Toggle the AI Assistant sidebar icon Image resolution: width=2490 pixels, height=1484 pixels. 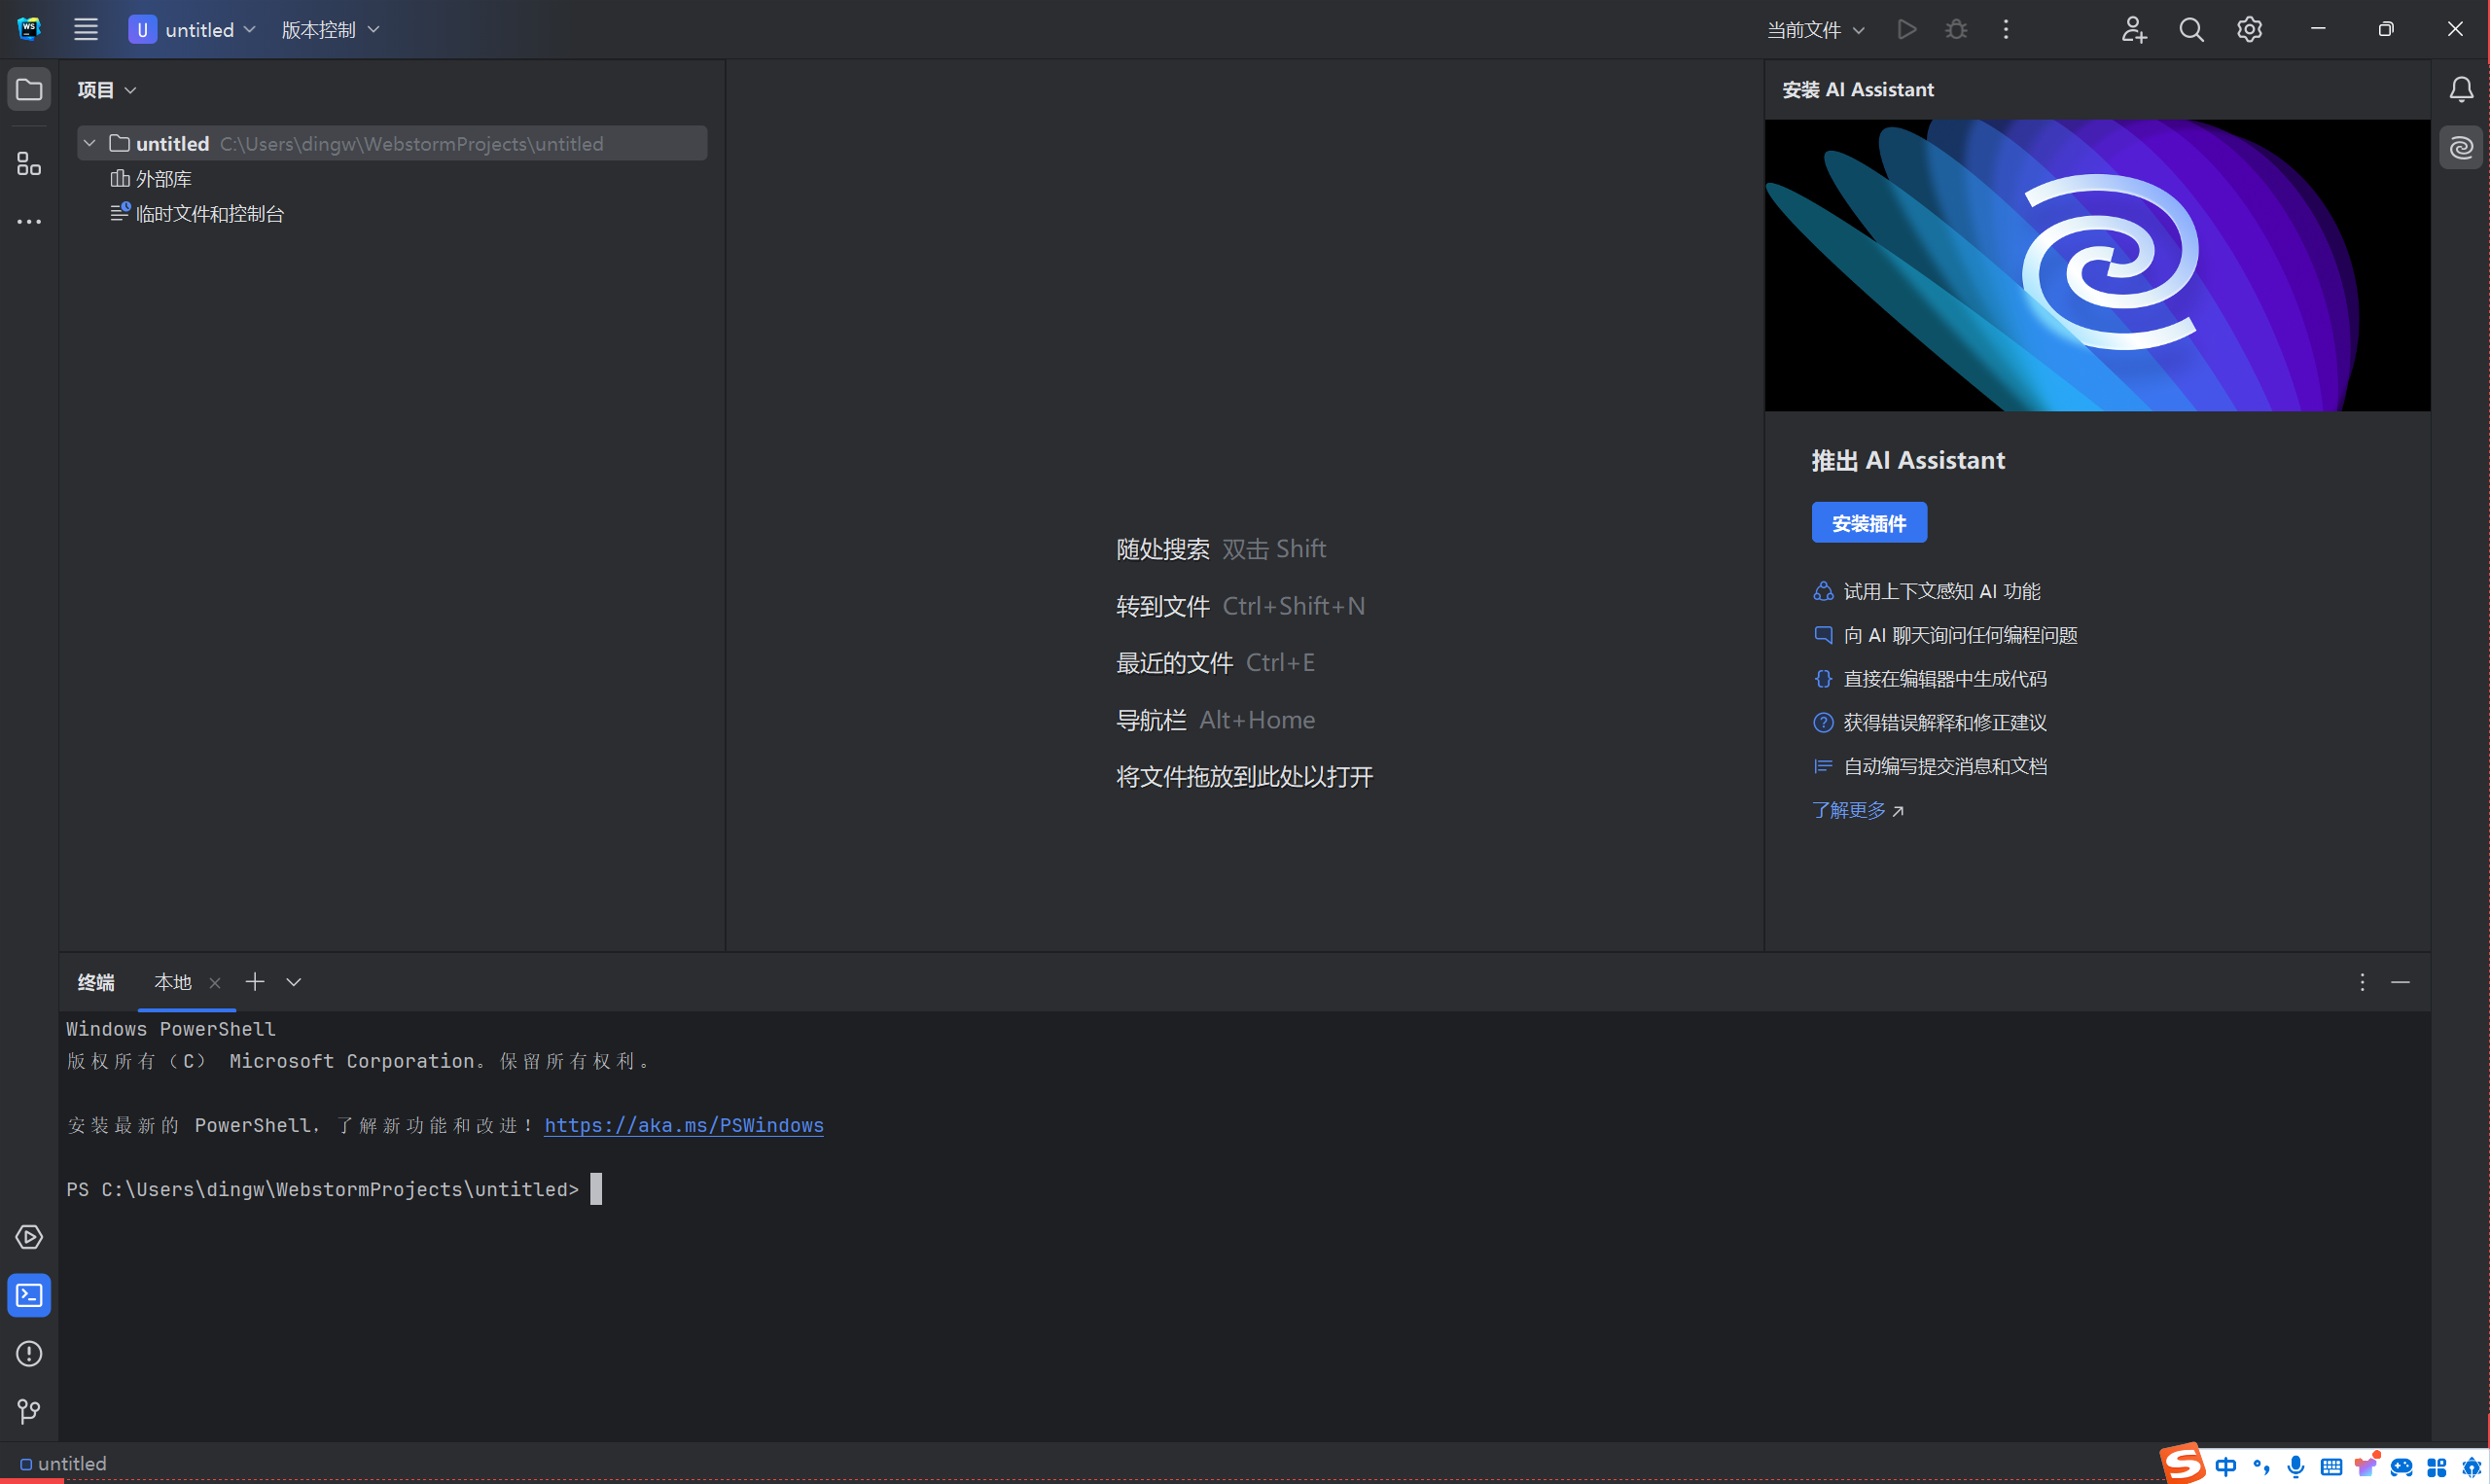click(2461, 148)
